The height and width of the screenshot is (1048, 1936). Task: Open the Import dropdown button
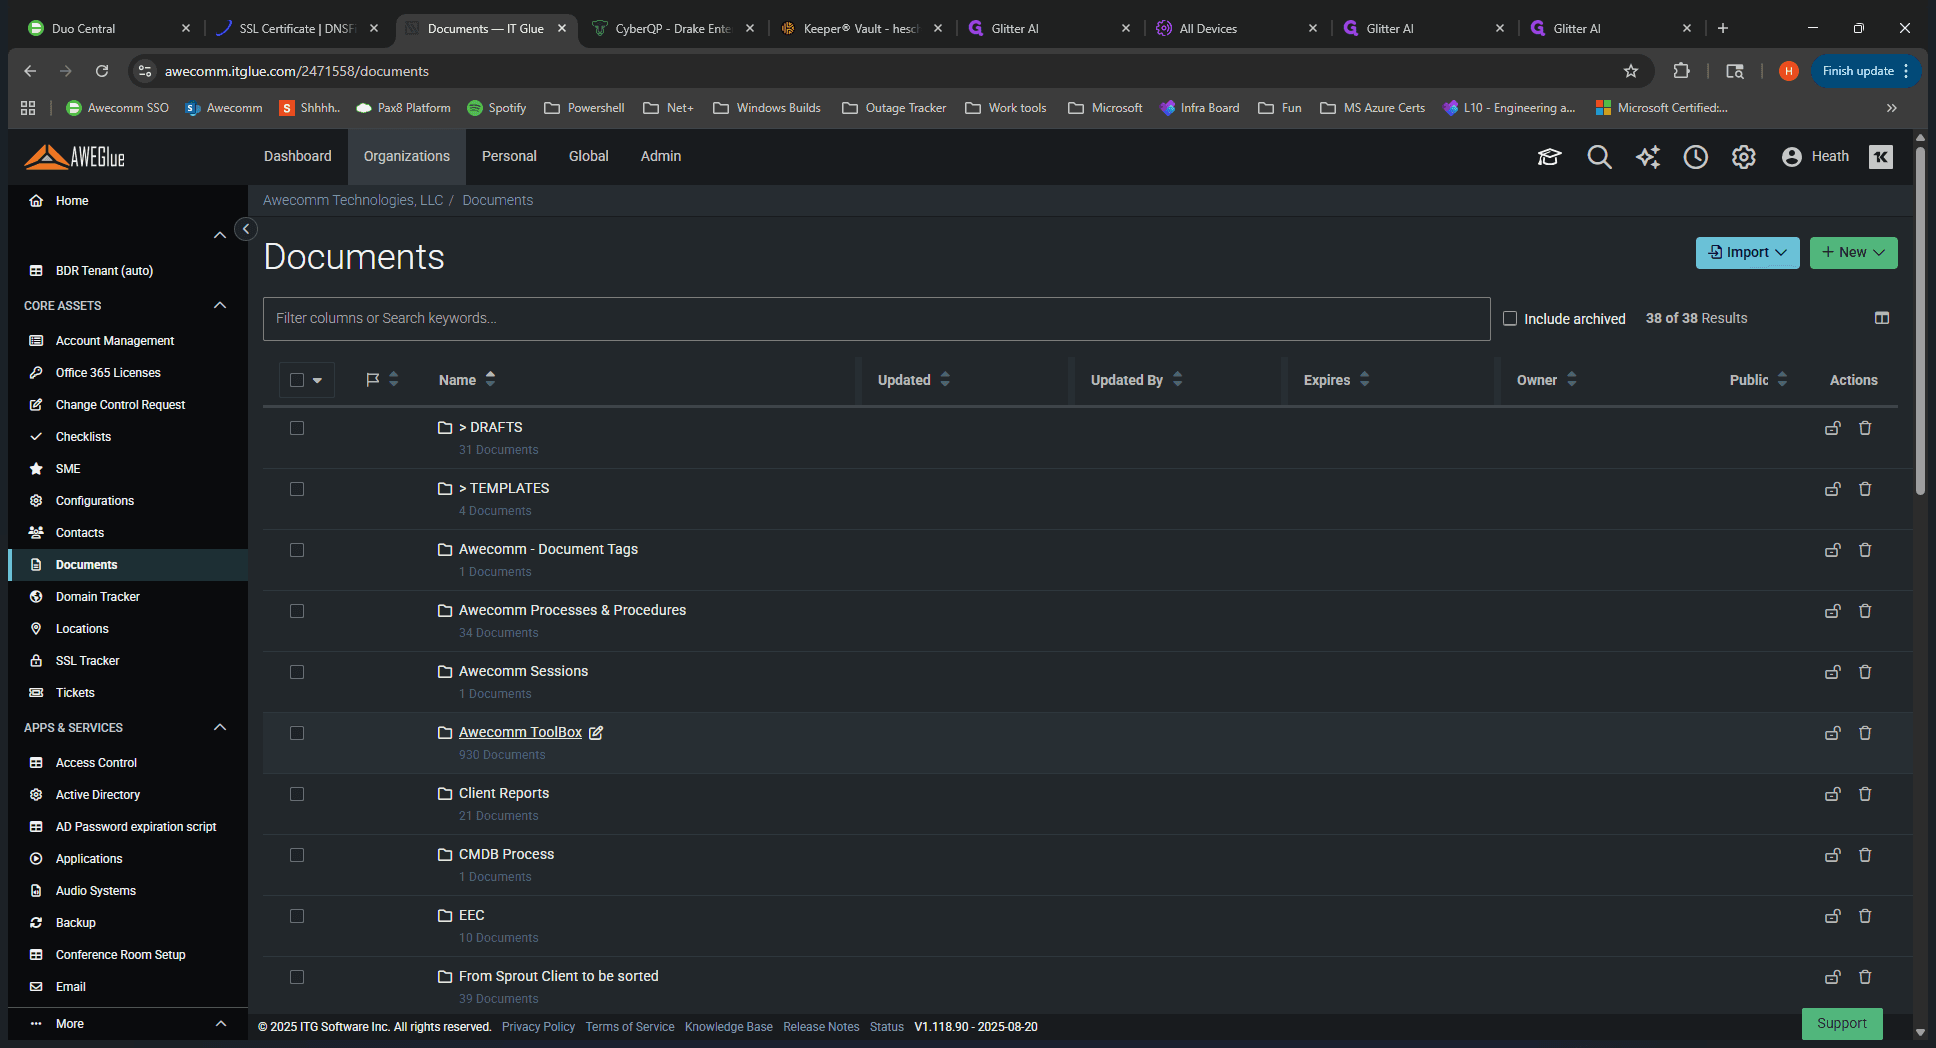coord(1747,253)
